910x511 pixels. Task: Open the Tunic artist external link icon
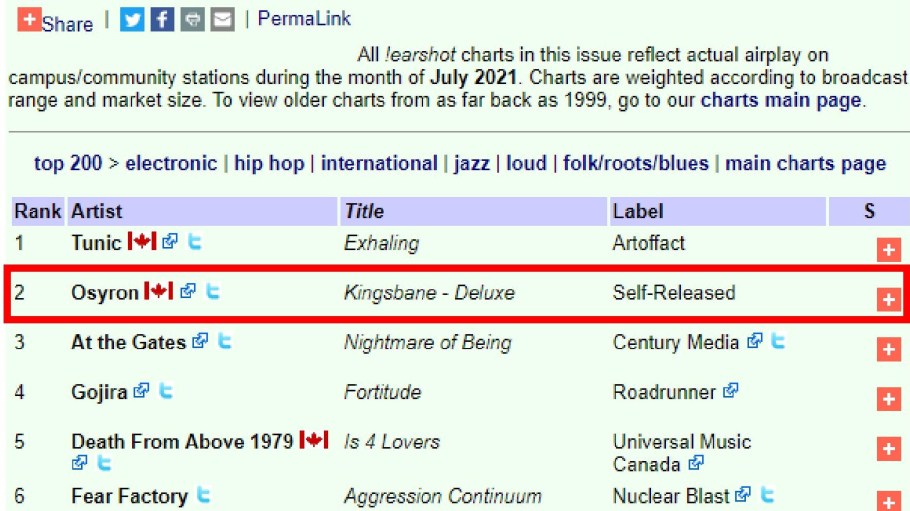(170, 242)
